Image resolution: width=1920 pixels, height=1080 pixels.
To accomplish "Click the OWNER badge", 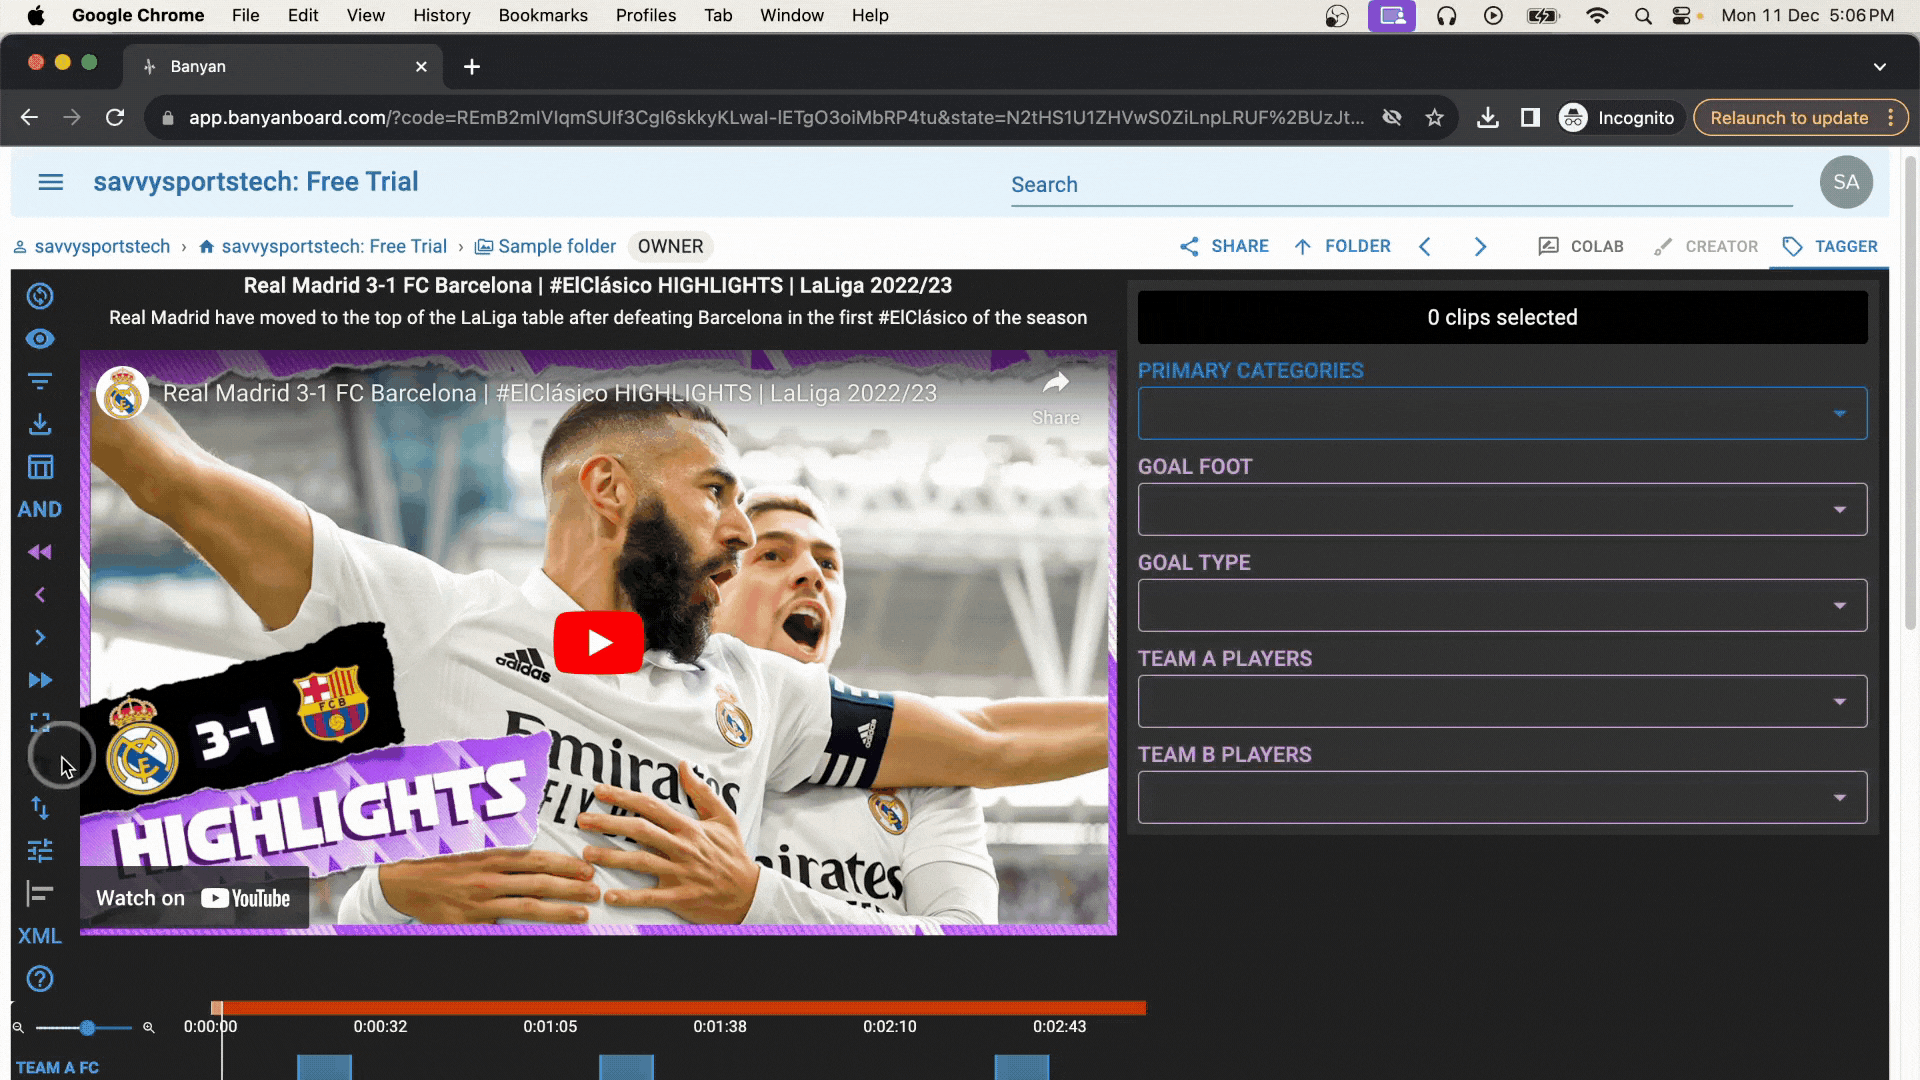I will [x=670, y=246].
